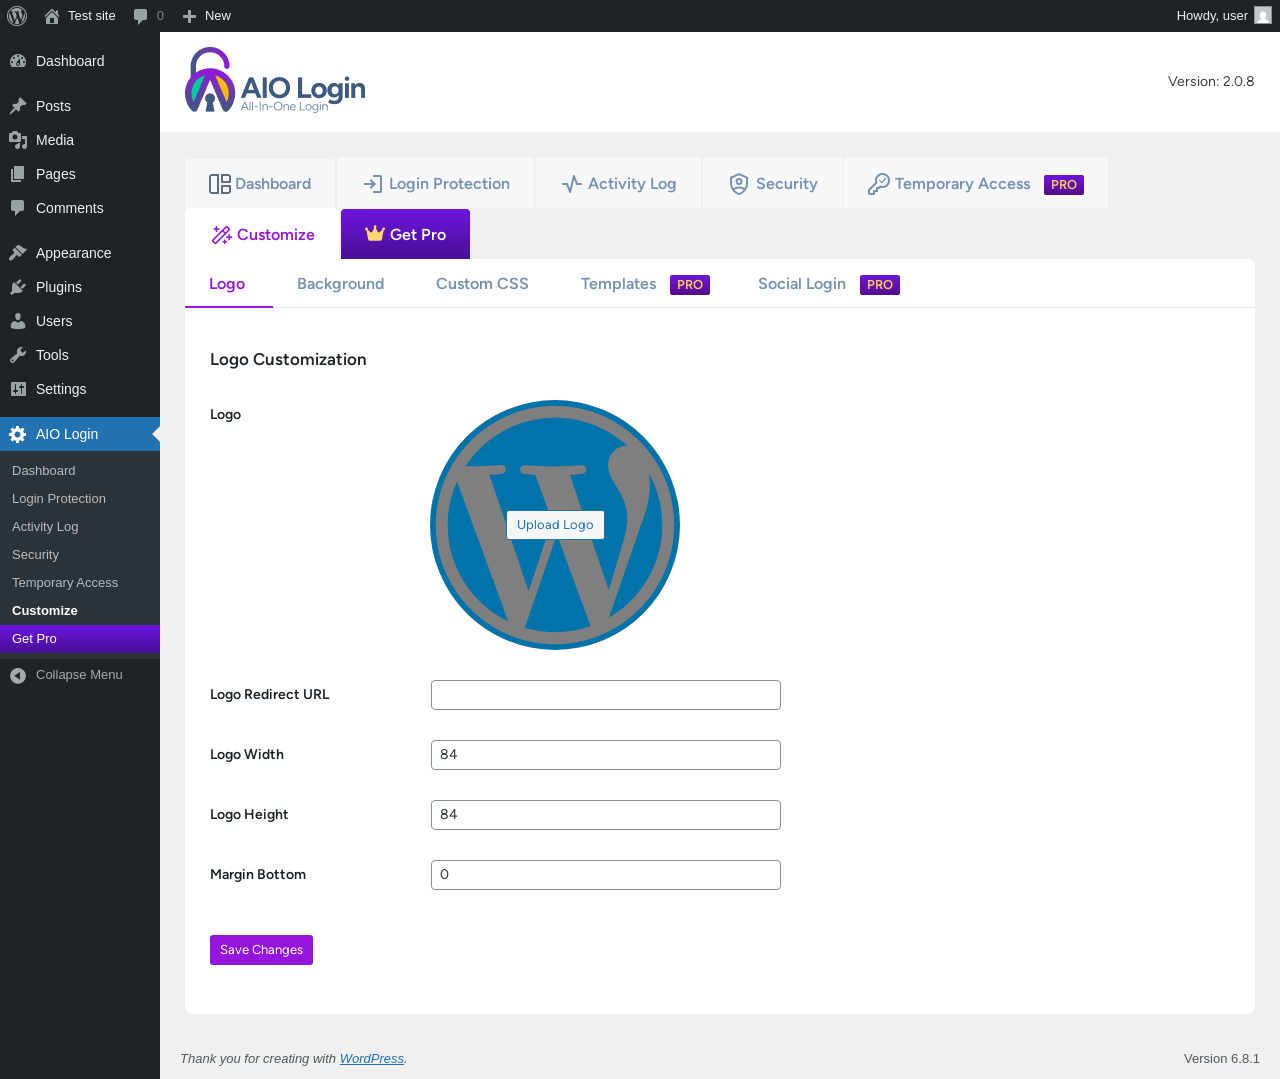Switch to the Background sub-tab
Screen dimensions: 1280x1079
341,284
